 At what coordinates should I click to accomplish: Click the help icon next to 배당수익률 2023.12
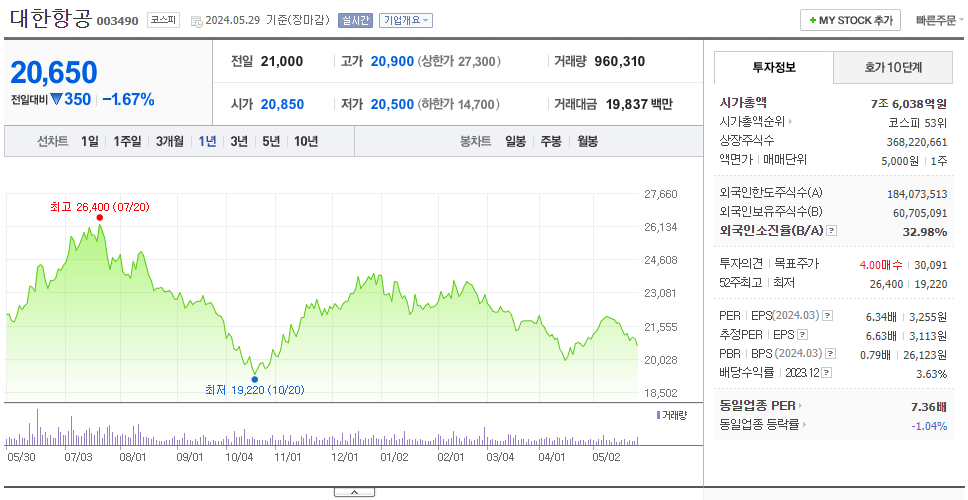coord(827,373)
